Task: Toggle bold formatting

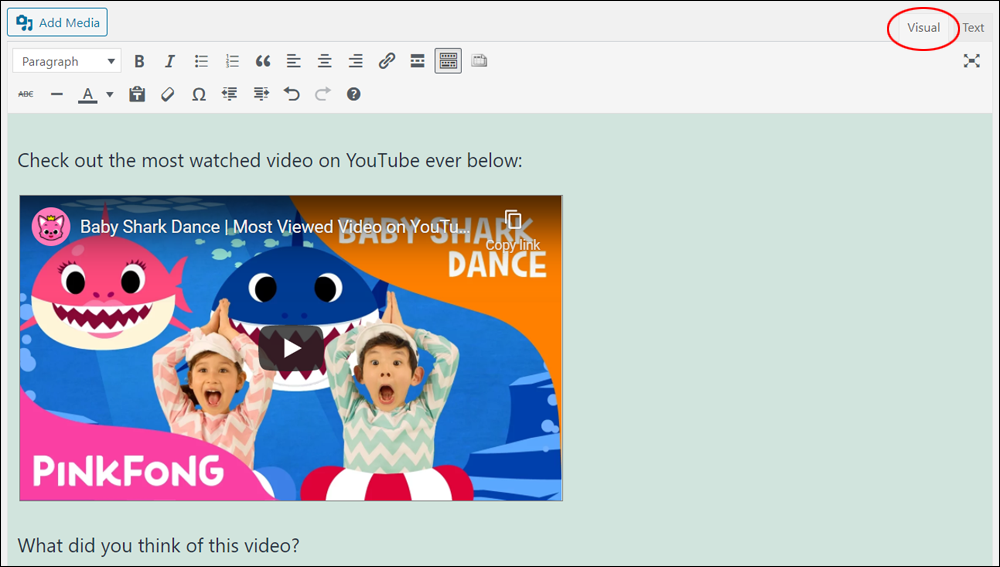Action: click(139, 61)
